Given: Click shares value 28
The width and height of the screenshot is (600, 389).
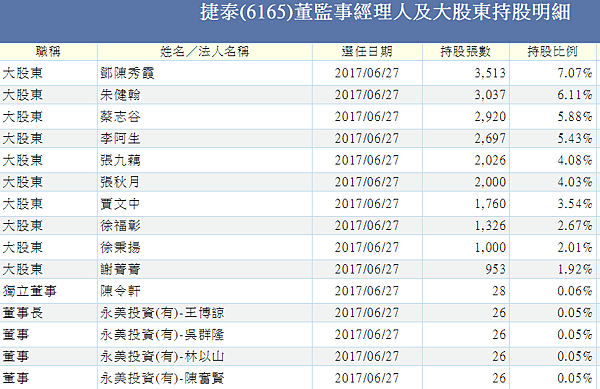Looking at the screenshot, I should tap(499, 291).
